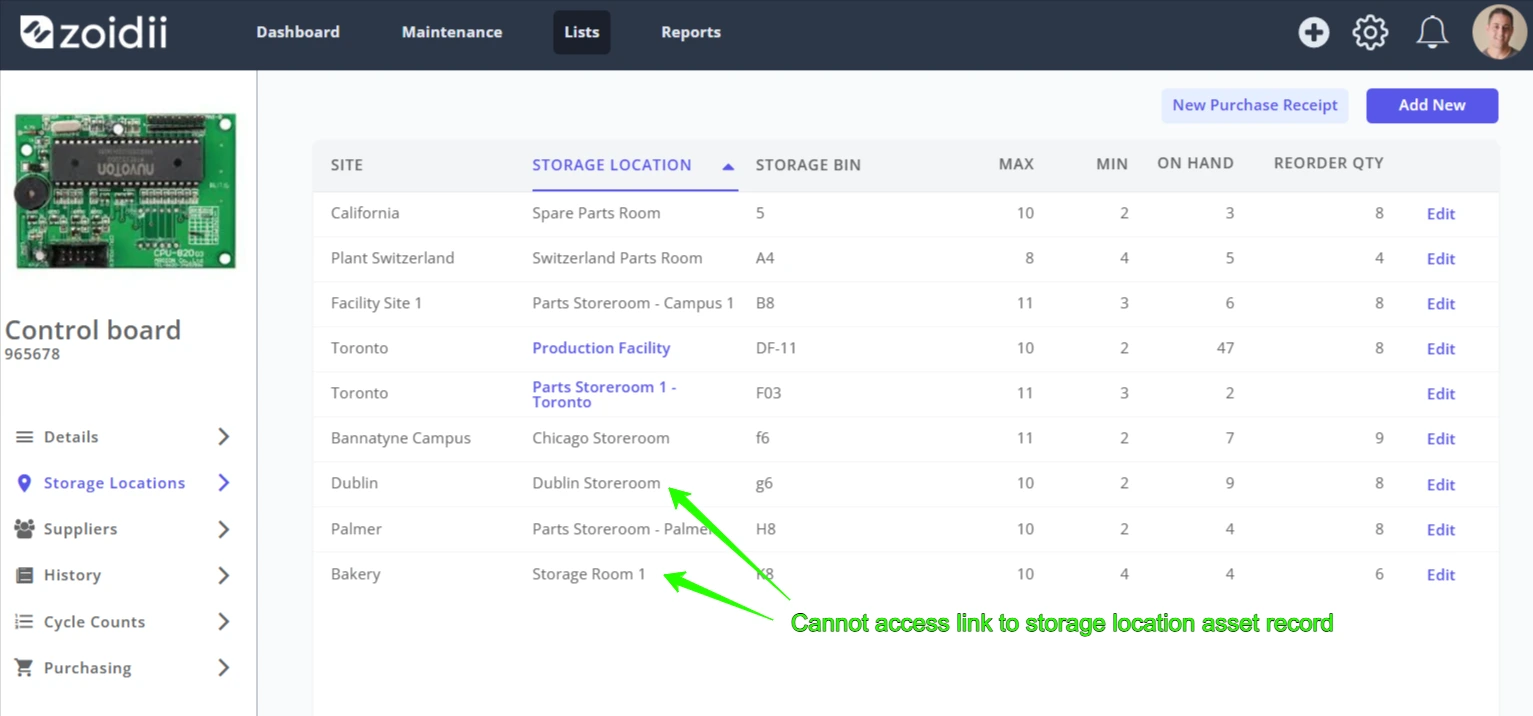
Task: Open the Production Facility link
Action: [x=601, y=348]
